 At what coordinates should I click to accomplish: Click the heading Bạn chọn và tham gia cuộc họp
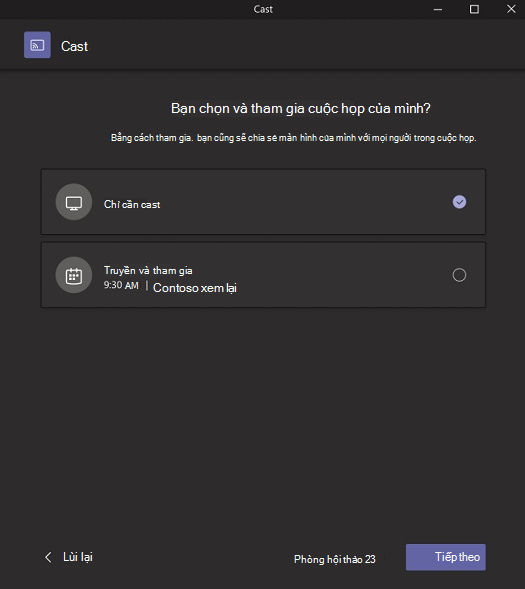click(300, 109)
